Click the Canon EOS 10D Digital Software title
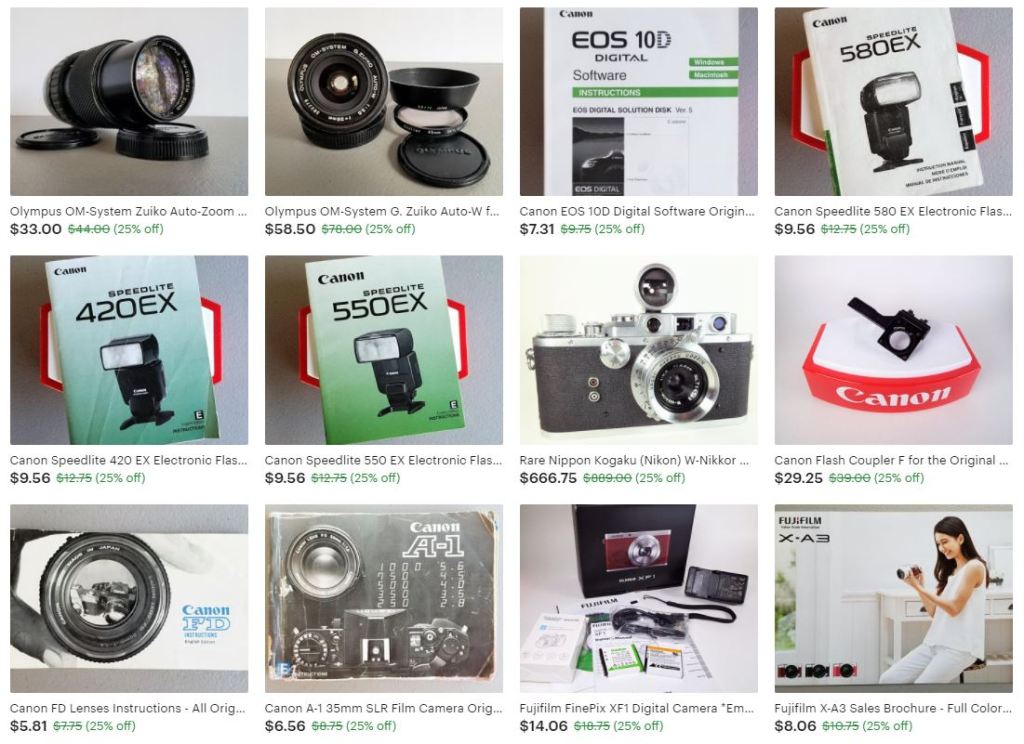 click(637, 212)
